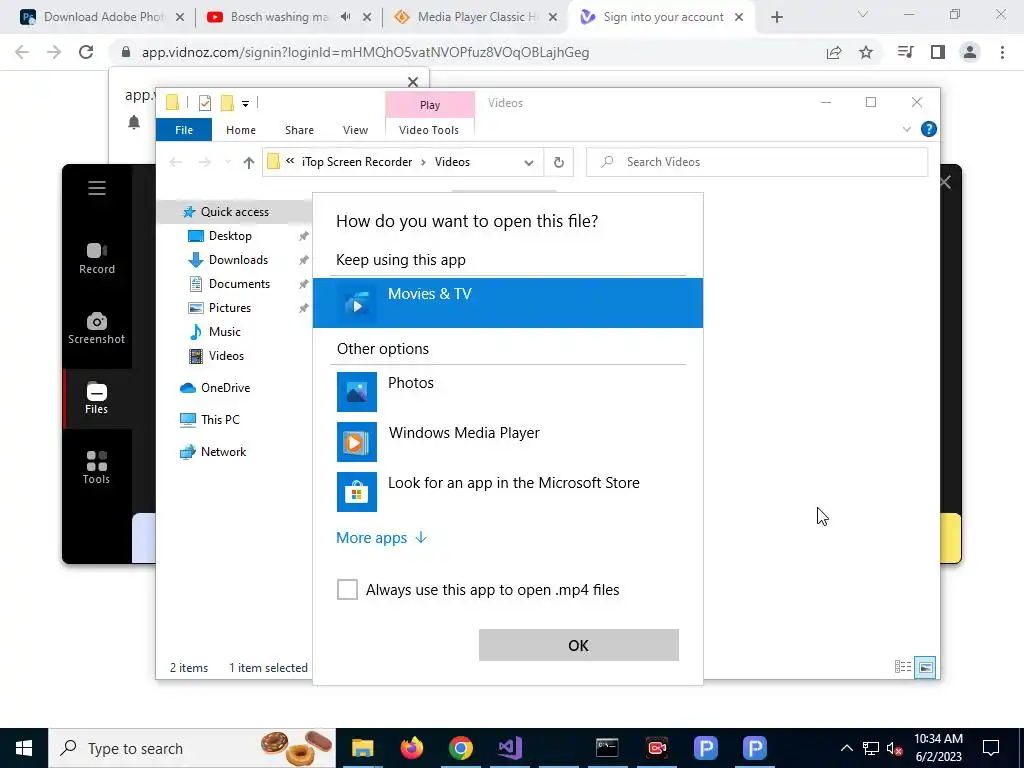Click iTop Screen Recorder in address path
This screenshot has height=768, width=1024.
coord(357,162)
